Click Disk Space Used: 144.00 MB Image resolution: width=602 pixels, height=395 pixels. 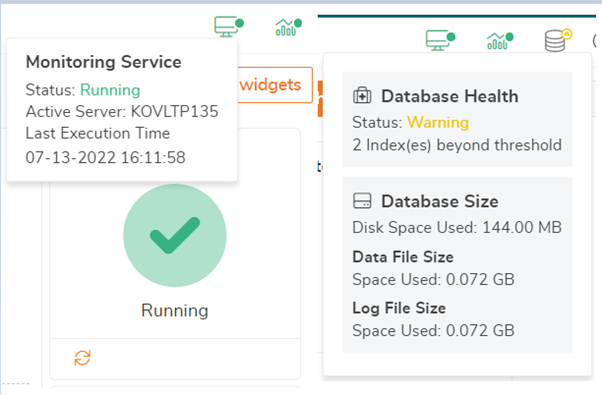[457, 227]
